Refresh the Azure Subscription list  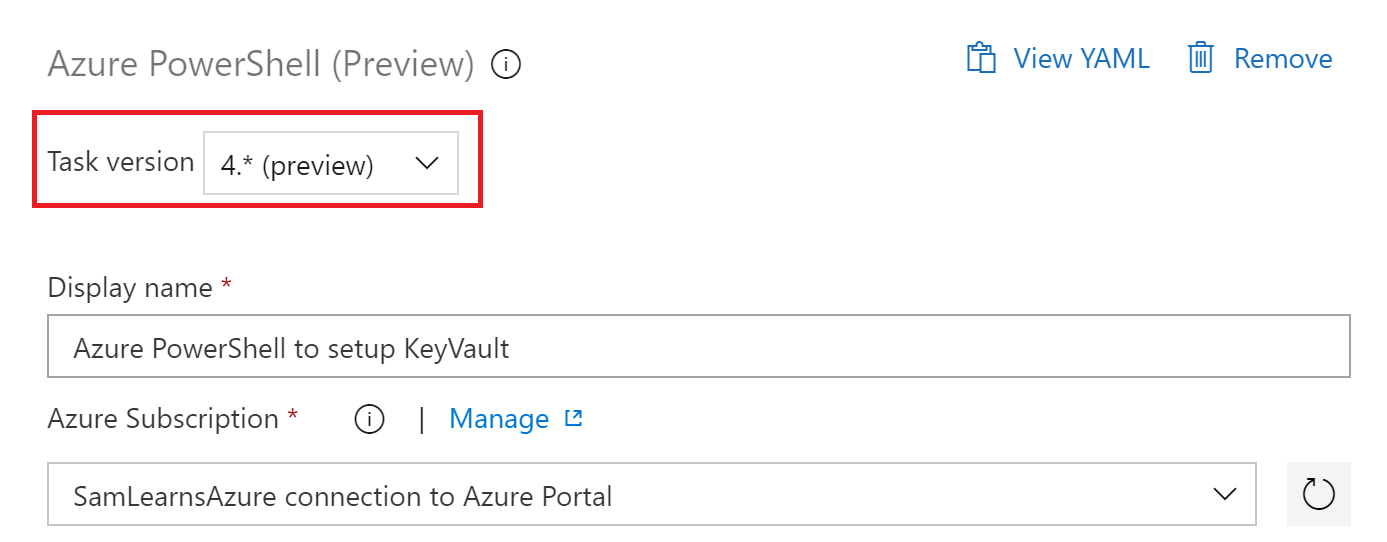coord(1318,494)
